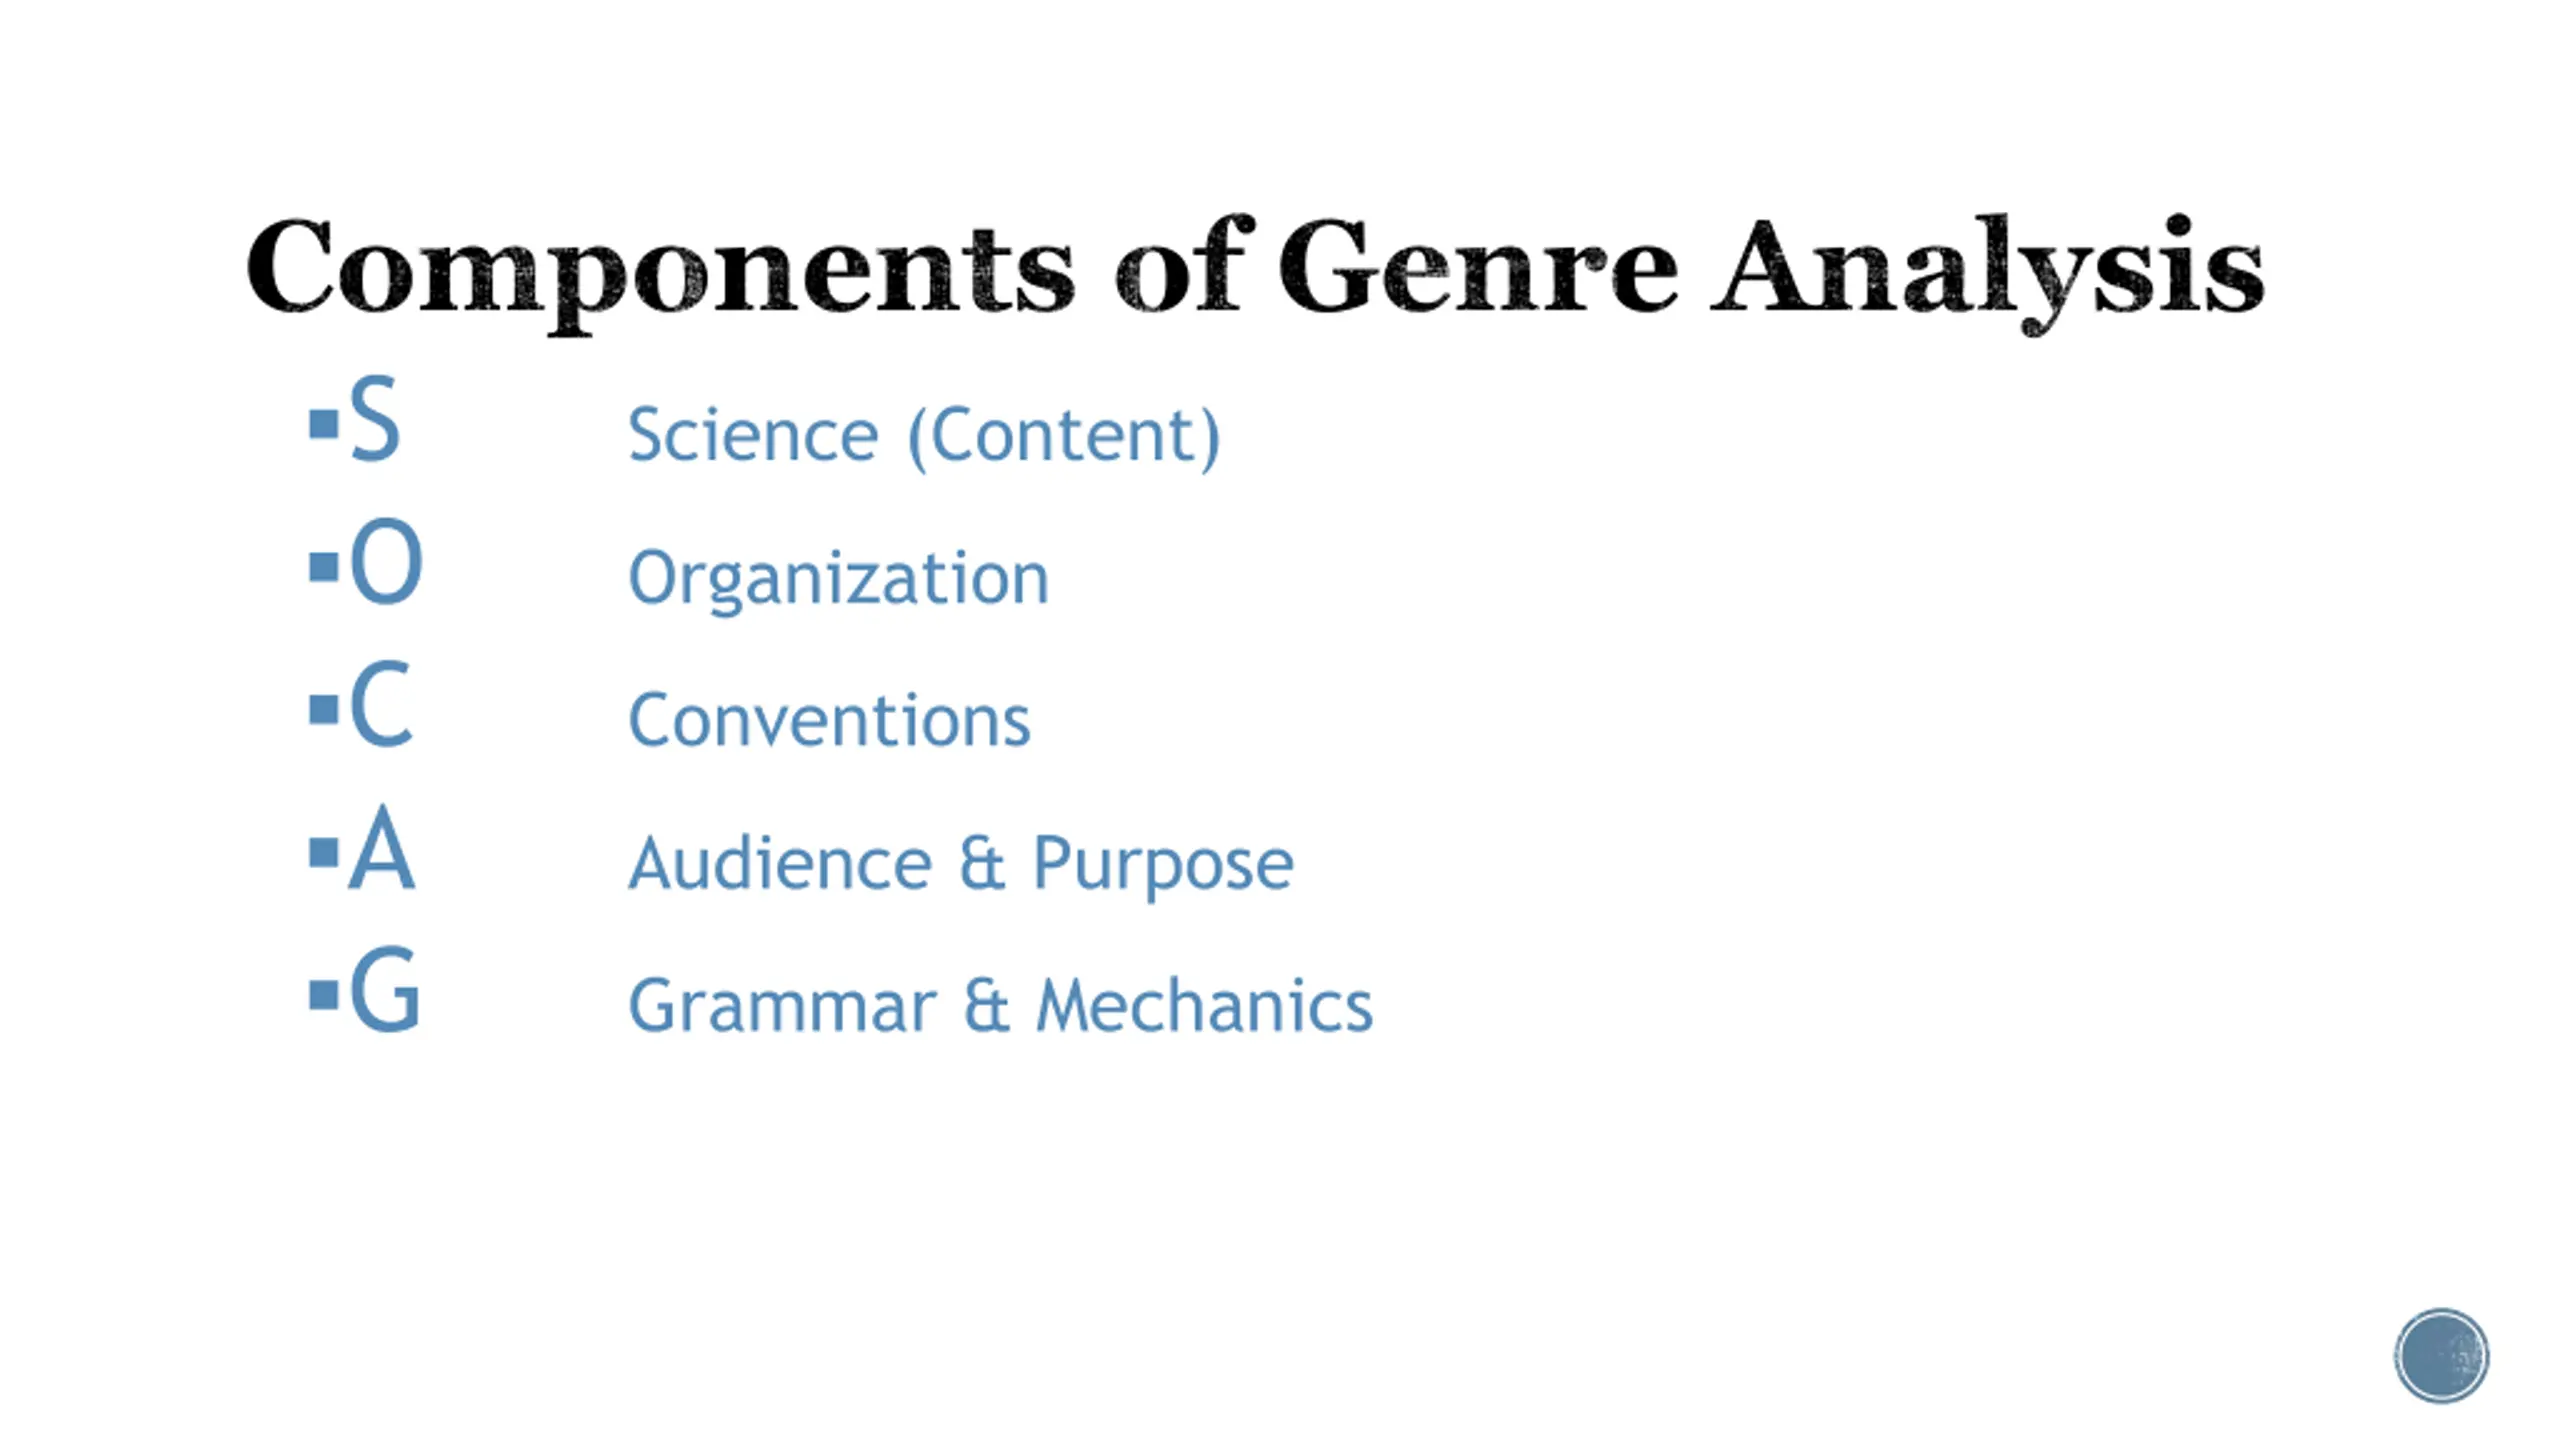Viewport: 2560px width, 1440px height.
Task: Click the square bullet beside letter C
Action: pyautogui.click(x=324, y=709)
